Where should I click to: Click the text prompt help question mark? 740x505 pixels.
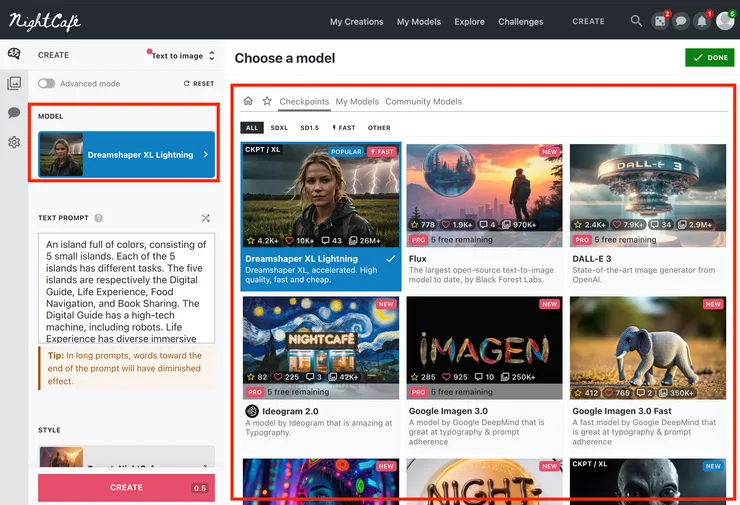coord(98,218)
